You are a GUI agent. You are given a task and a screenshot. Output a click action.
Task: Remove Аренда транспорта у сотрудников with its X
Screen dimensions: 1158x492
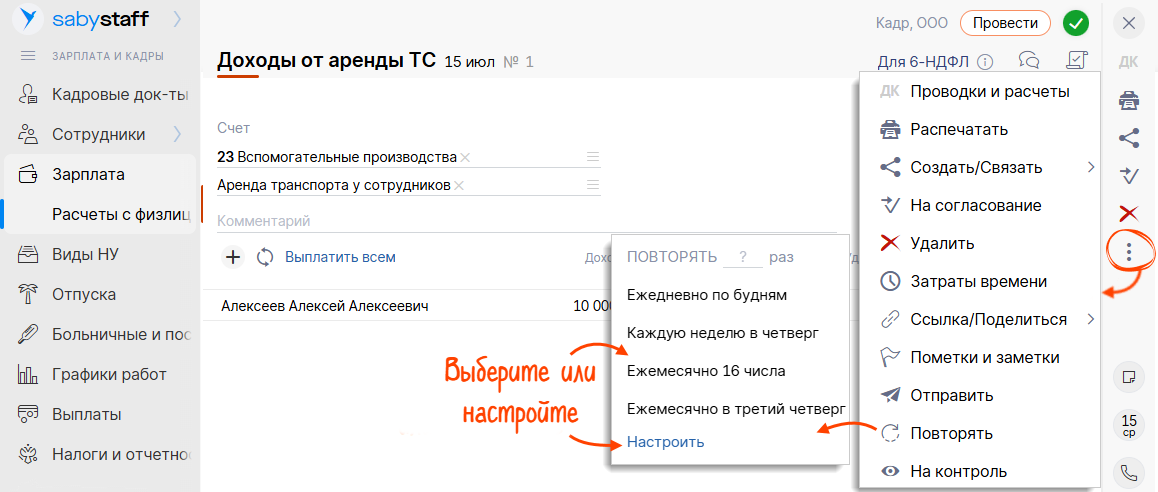(459, 185)
